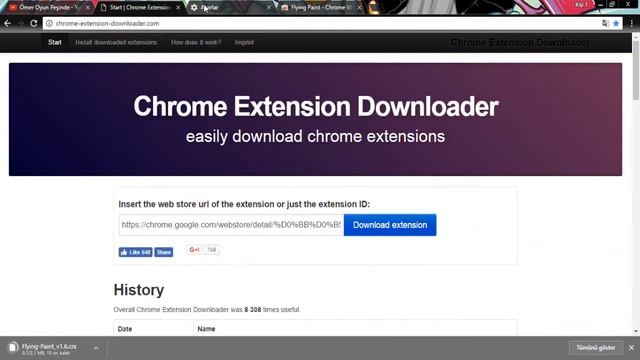Open the Chrome three-dot menu
640x360 pixels.
[x=631, y=24]
